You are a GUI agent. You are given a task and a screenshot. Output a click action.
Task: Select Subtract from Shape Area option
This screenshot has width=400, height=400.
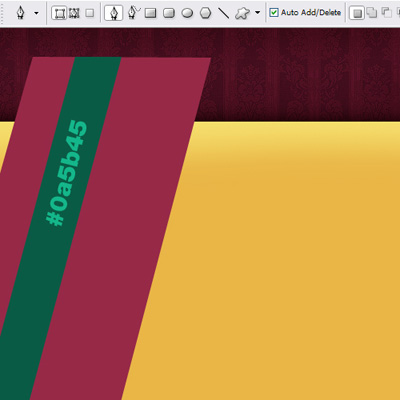click(x=387, y=13)
